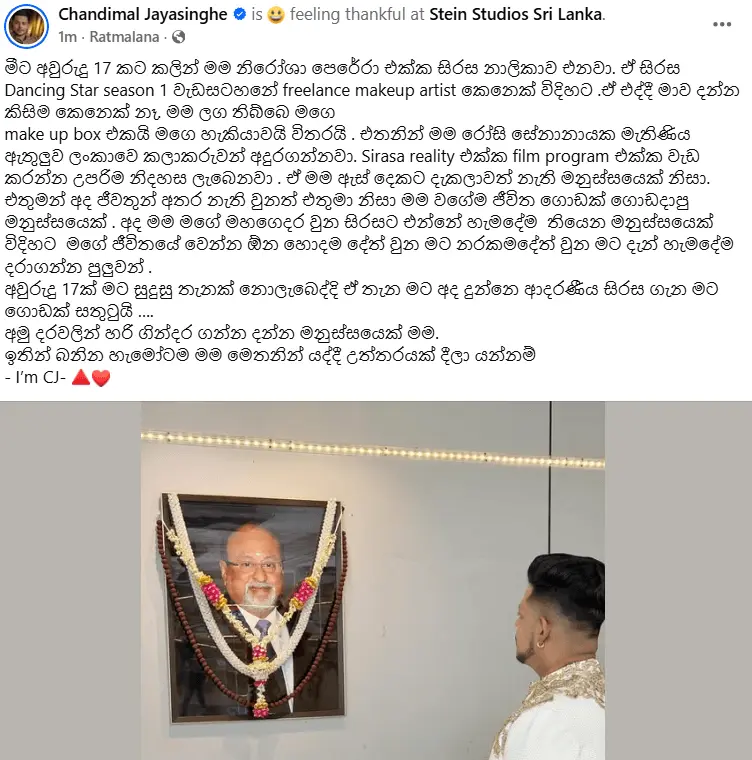Click the man in white outfit in photo
The image size is (752, 760).
pos(550,657)
